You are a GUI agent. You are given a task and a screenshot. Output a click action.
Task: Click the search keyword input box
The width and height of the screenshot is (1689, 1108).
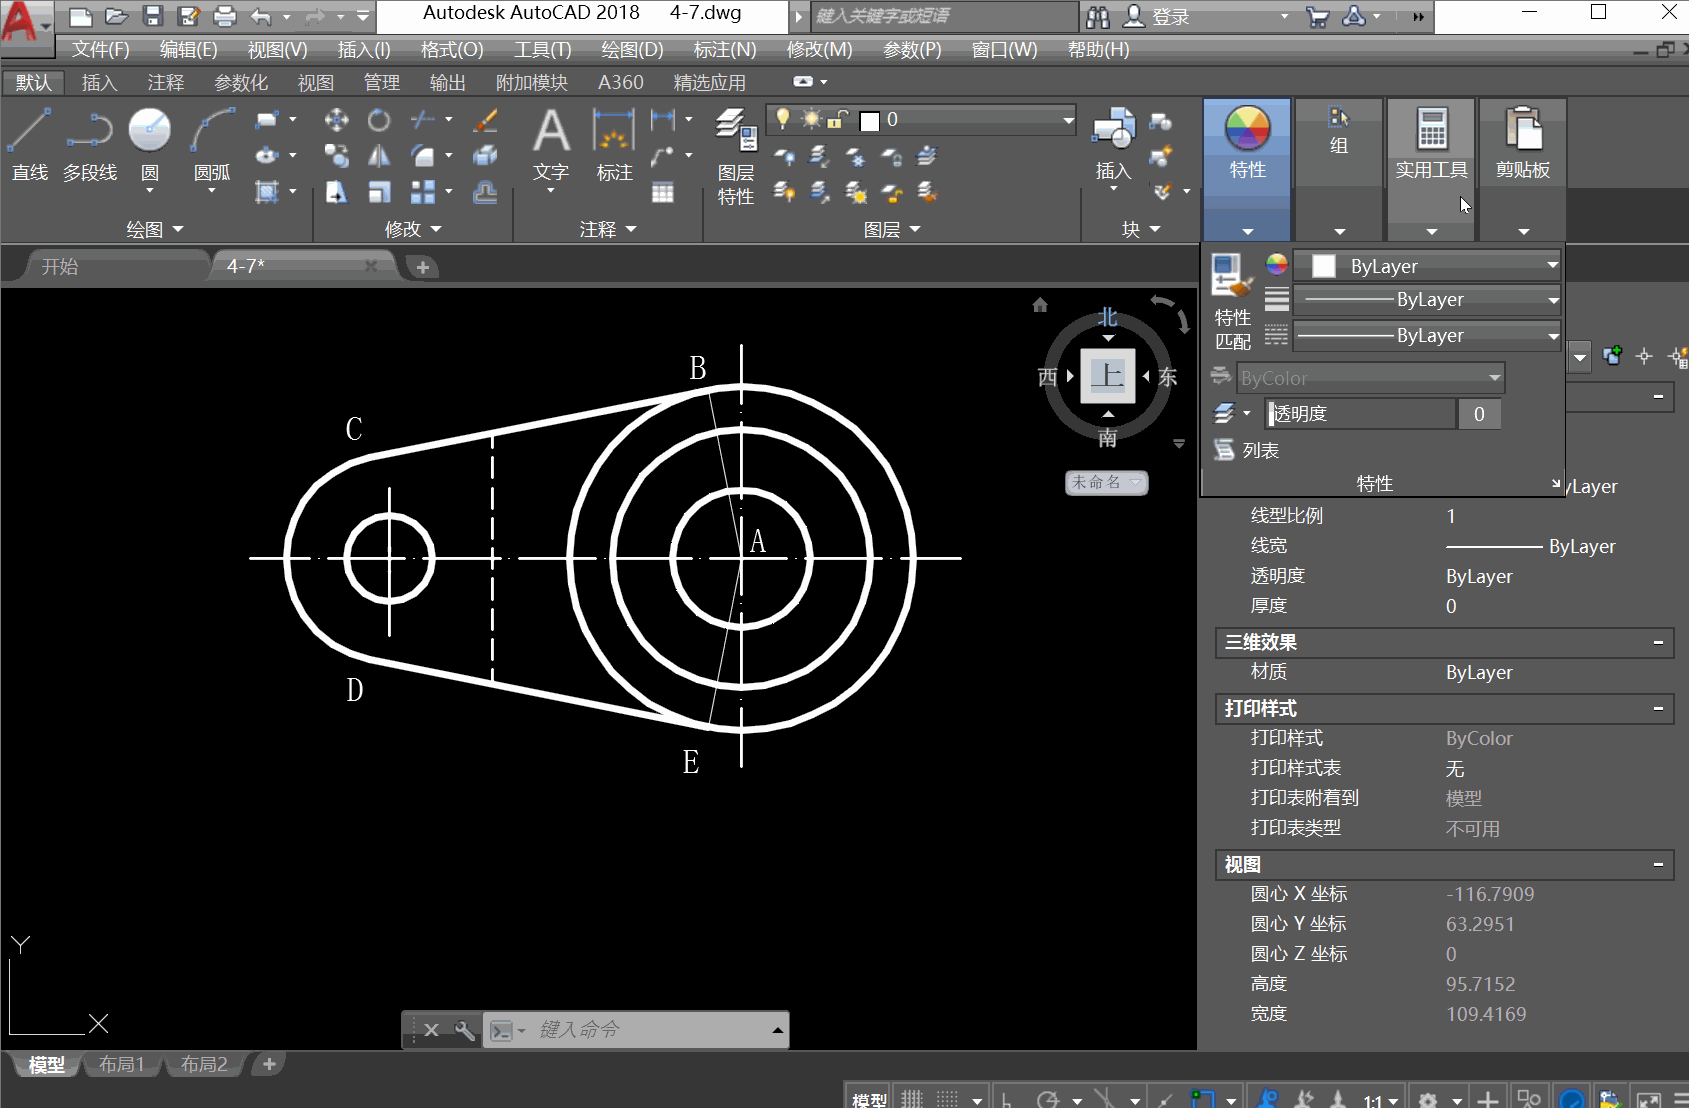[x=942, y=16]
